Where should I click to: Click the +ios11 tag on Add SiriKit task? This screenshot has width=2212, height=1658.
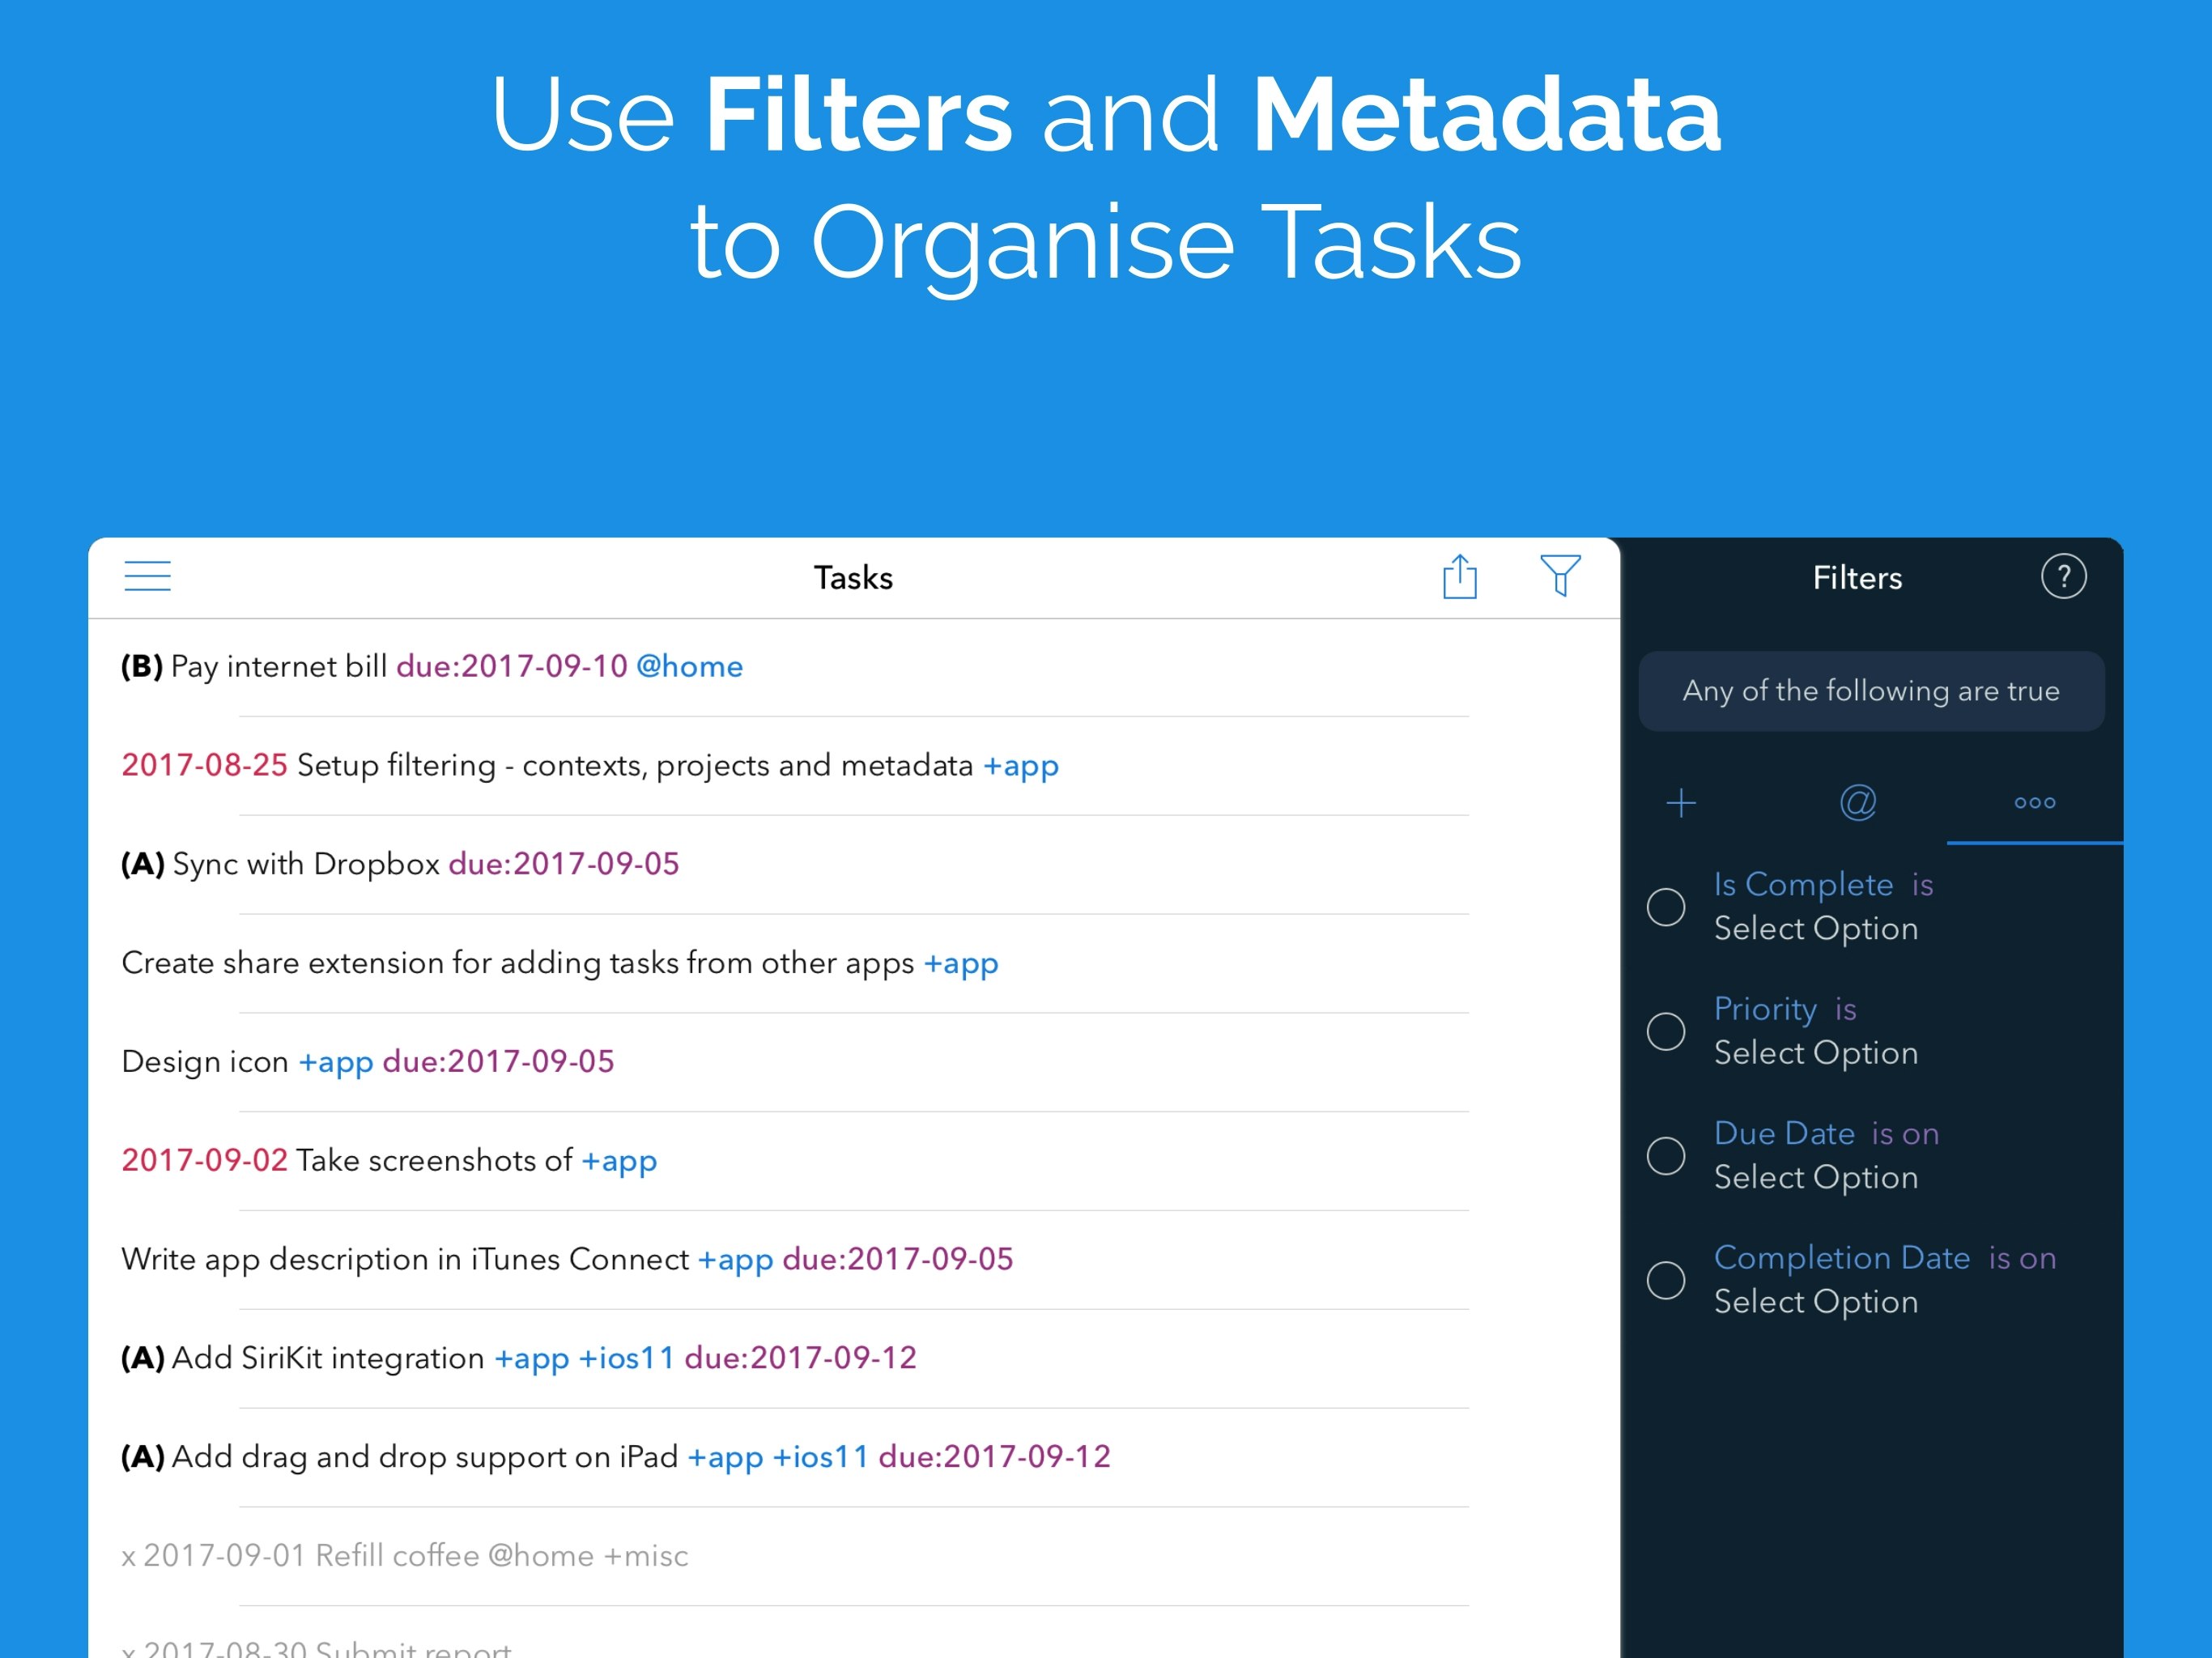(x=627, y=1358)
